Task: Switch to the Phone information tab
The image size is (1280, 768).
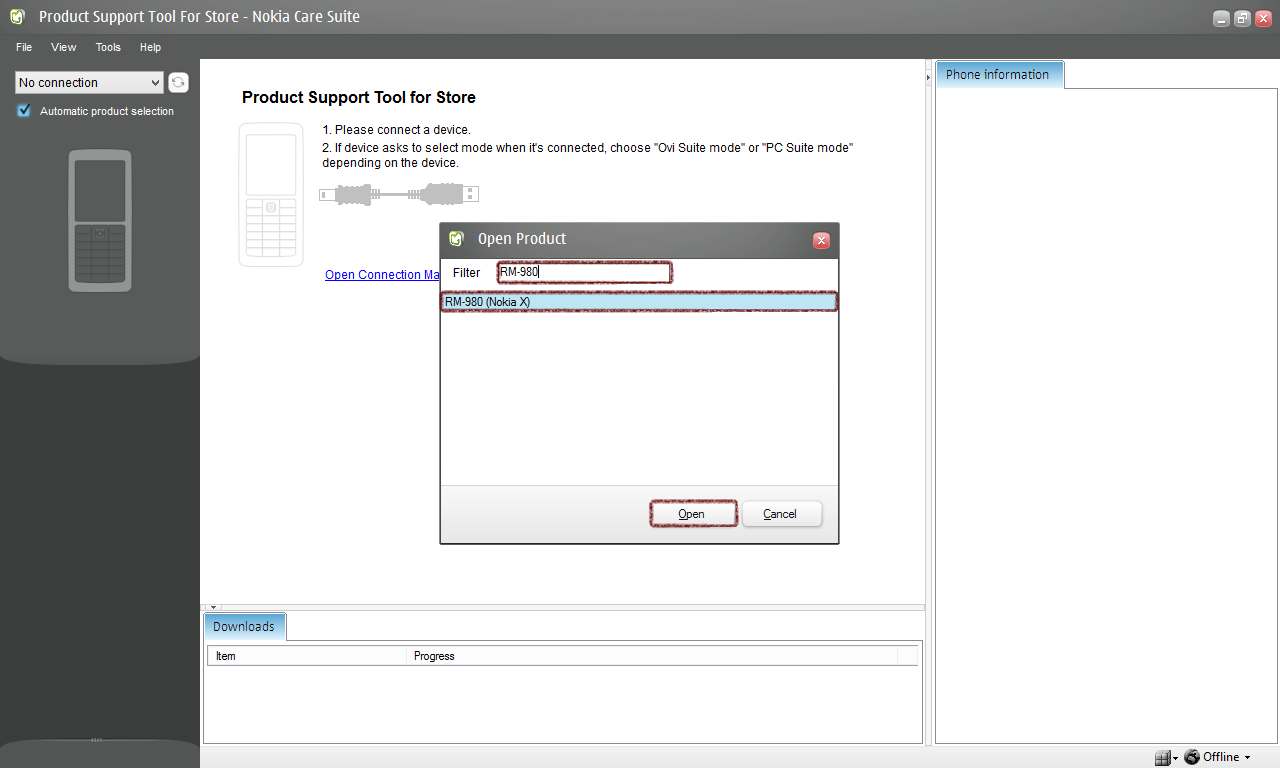Action: (998, 75)
